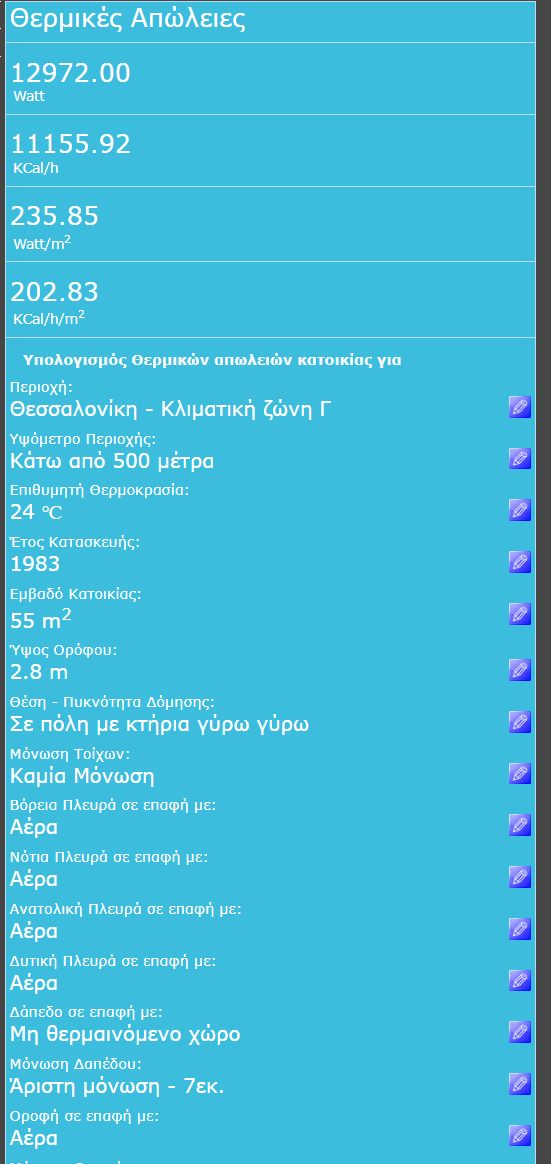Edit Εμβαδό Κατοικίας 55 m² using pencil icon

pos(520,614)
